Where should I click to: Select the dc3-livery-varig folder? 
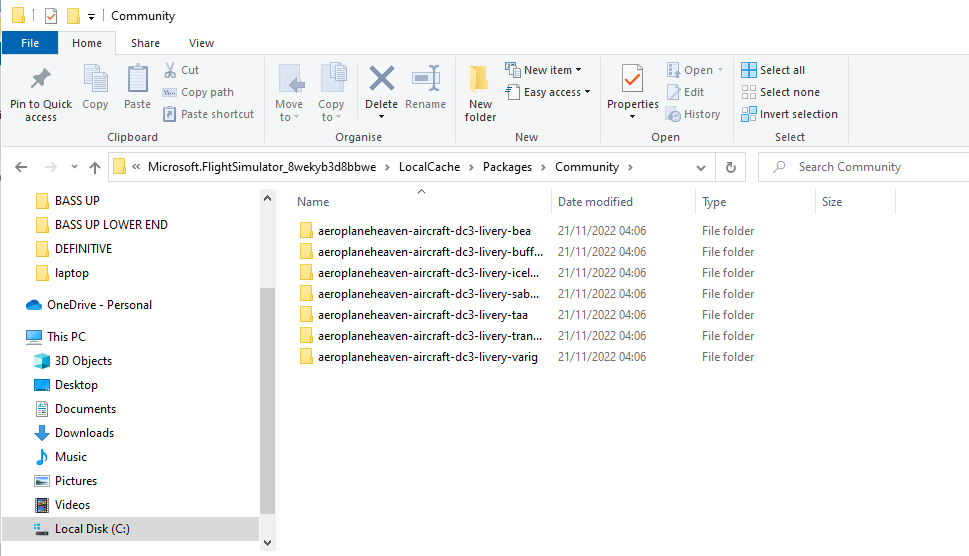428,356
